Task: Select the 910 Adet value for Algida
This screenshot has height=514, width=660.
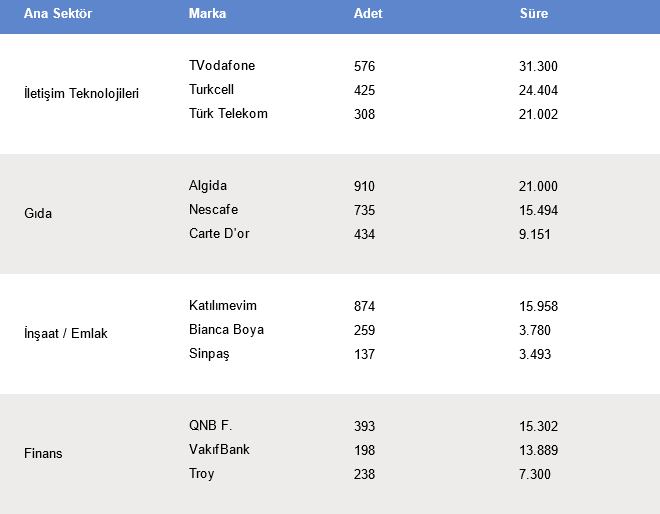Action: pyautogui.click(x=365, y=187)
